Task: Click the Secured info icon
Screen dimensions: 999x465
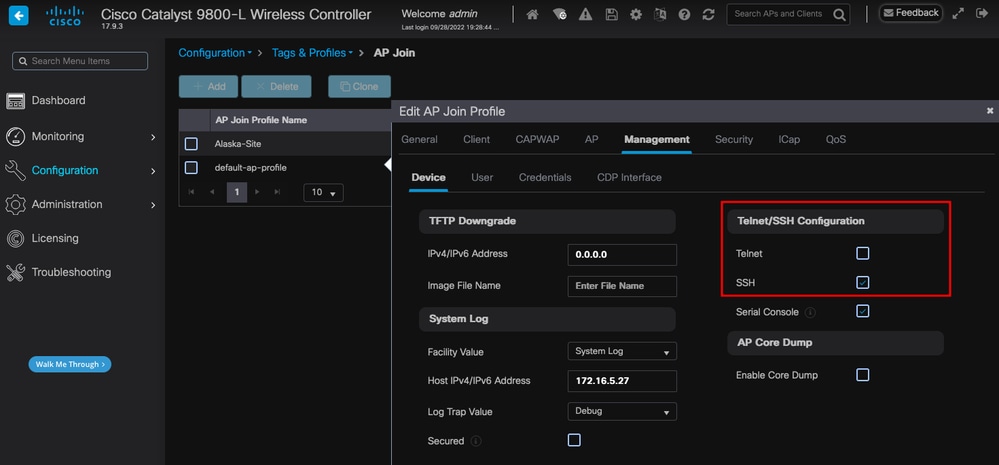Action: [476, 441]
